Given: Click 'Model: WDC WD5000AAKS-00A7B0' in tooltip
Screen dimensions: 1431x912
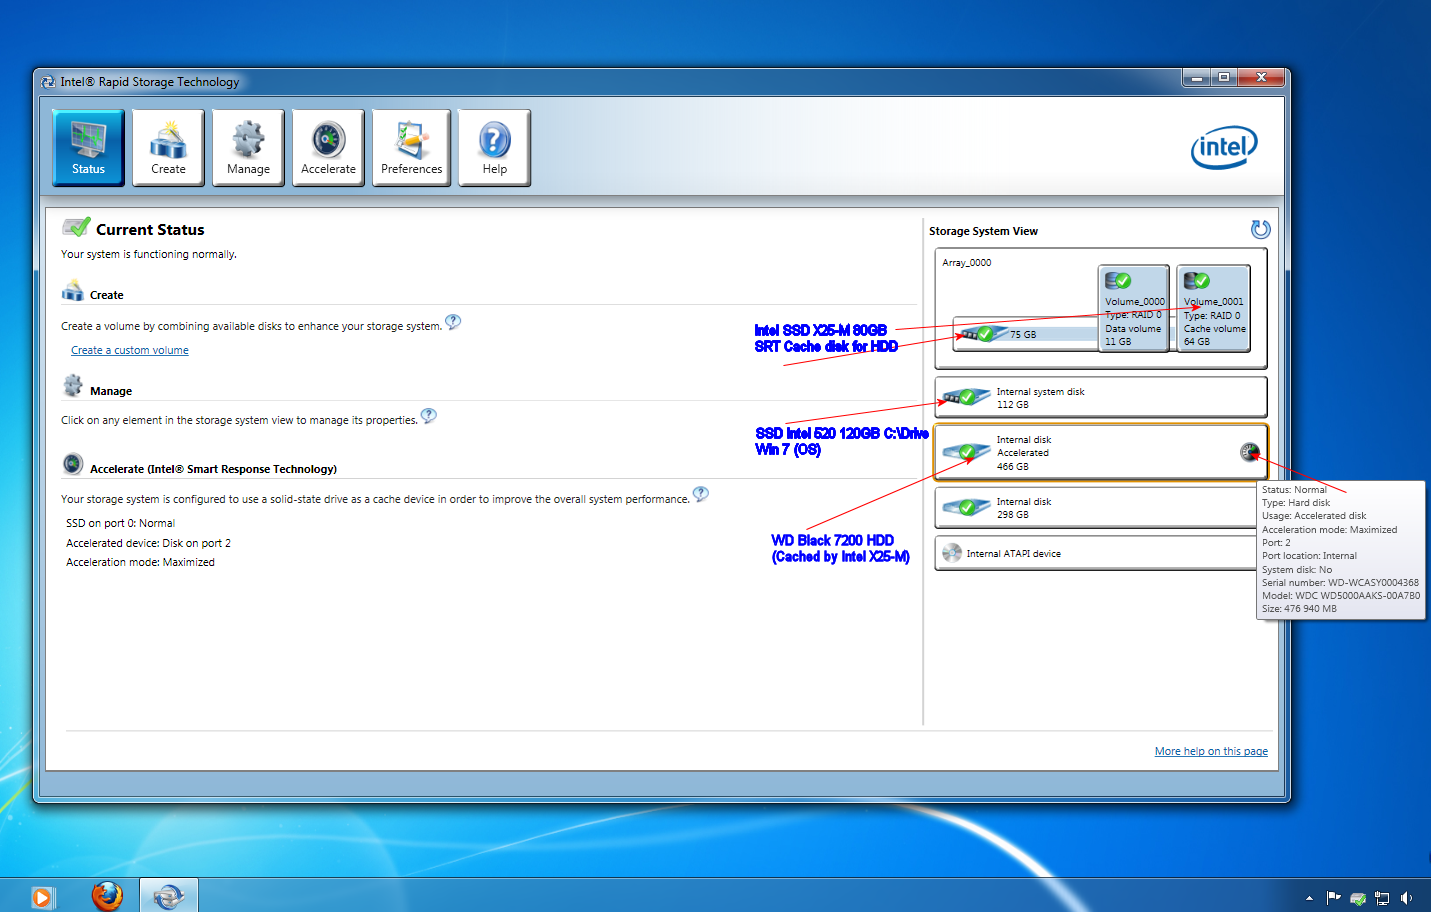Looking at the screenshot, I should coord(1341,595).
